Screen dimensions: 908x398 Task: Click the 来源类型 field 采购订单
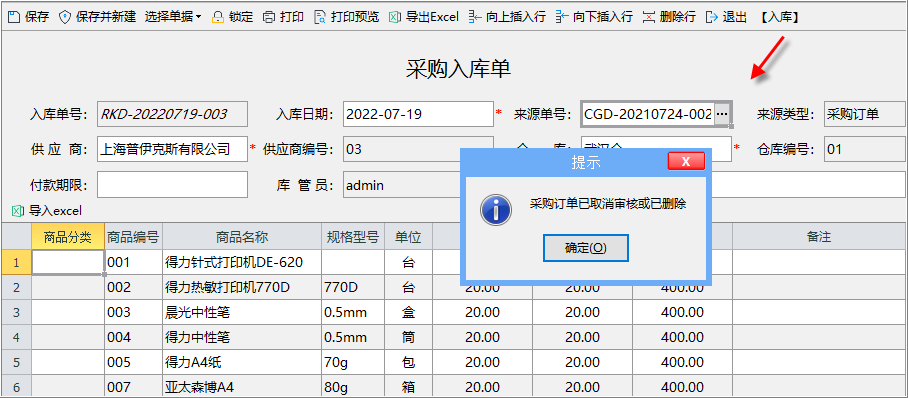pyautogui.click(x=866, y=114)
